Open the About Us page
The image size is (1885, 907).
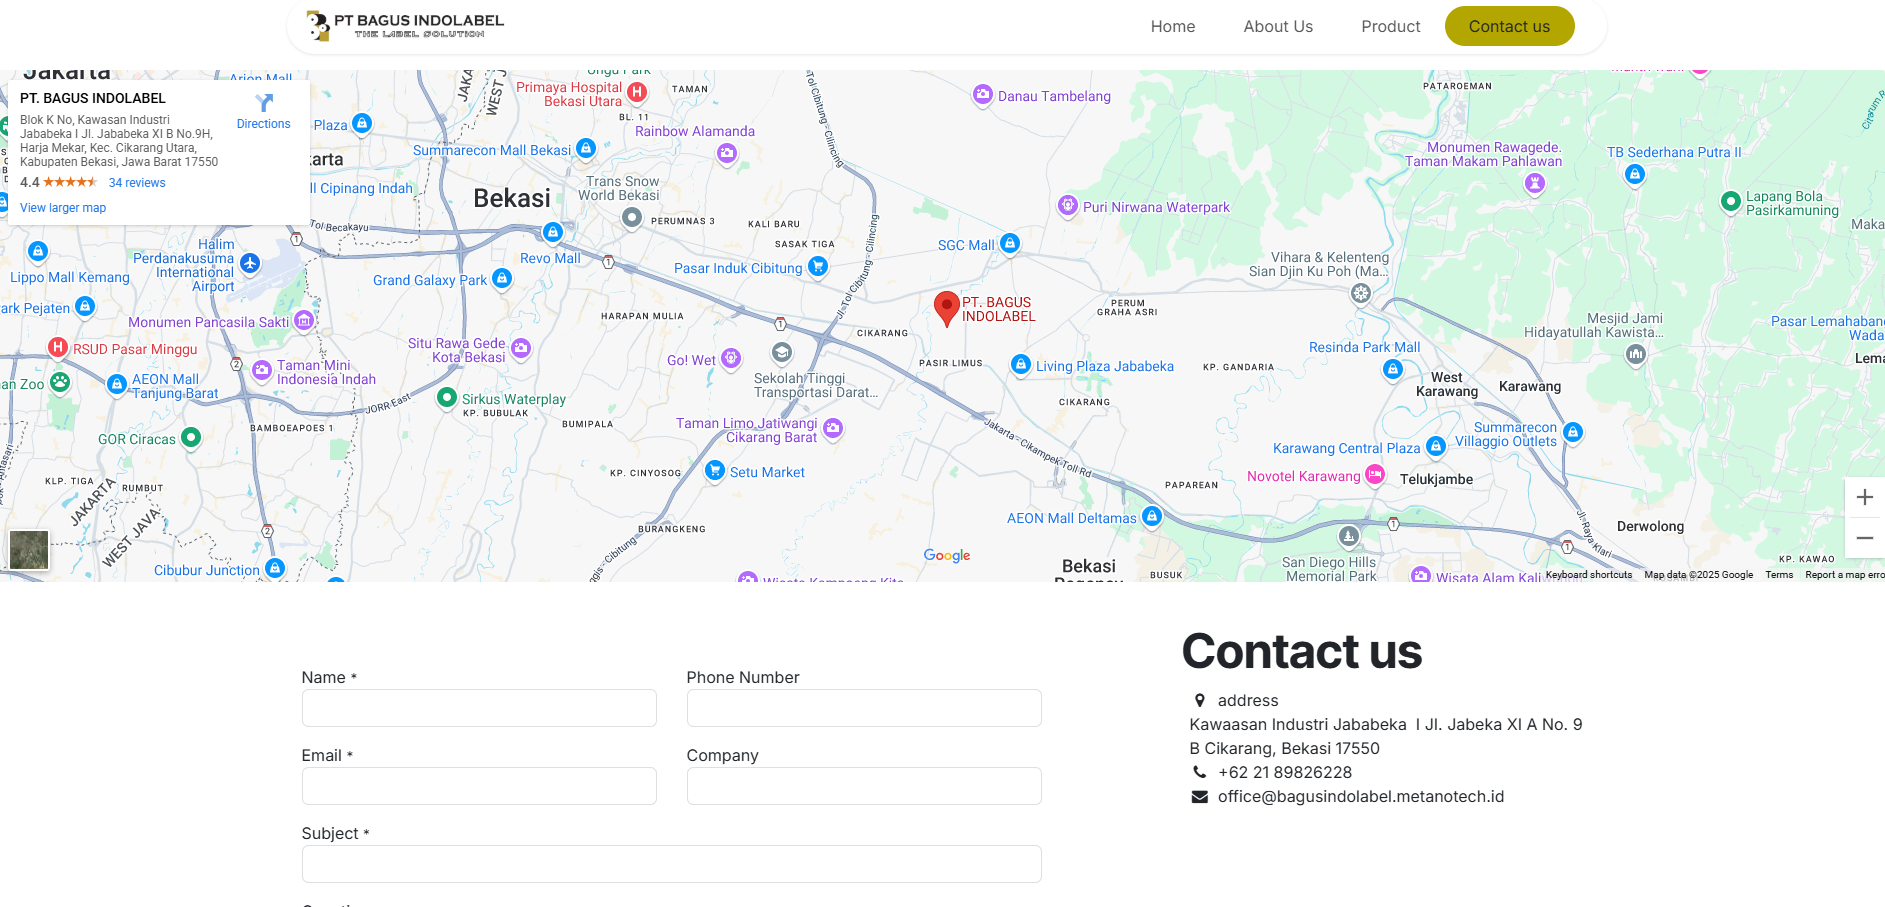click(x=1278, y=27)
